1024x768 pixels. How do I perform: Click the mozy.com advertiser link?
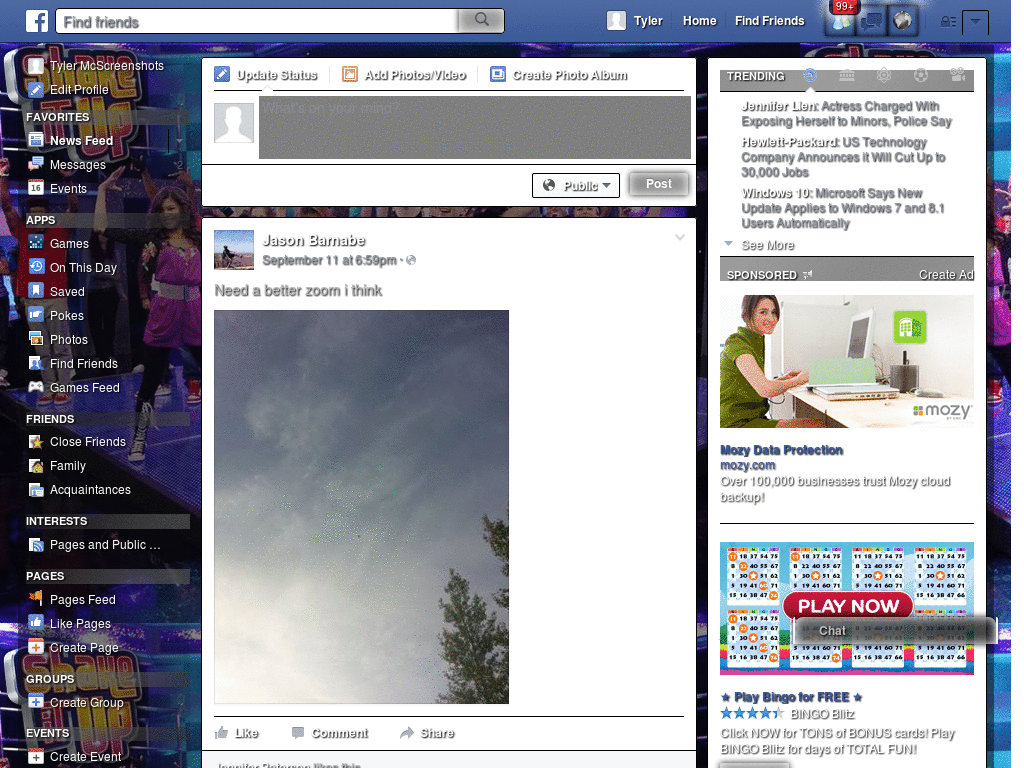tap(747, 465)
